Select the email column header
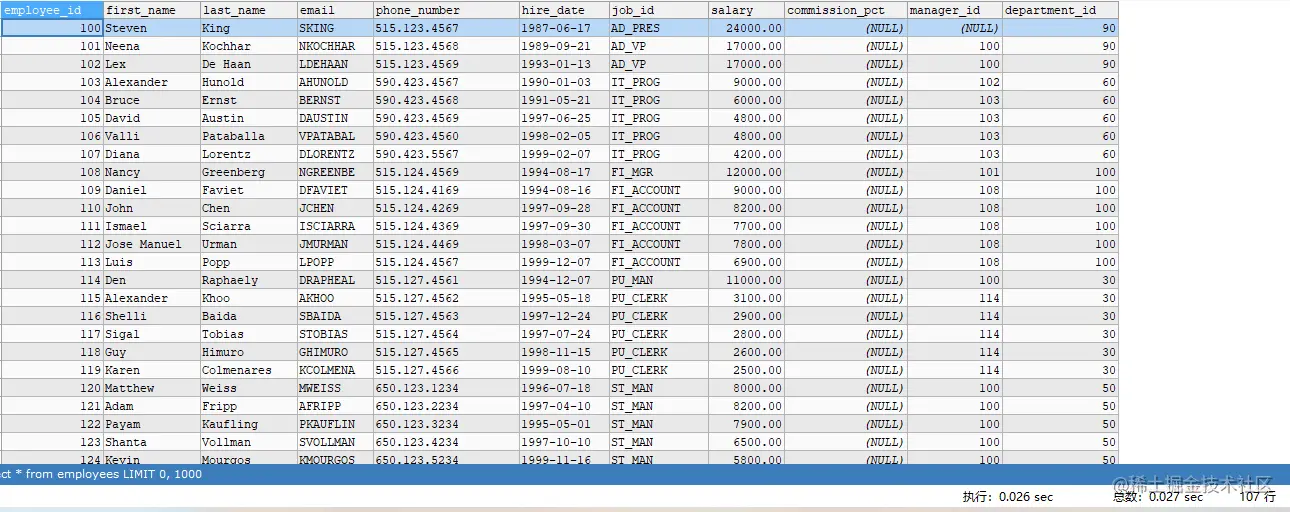Image resolution: width=1290 pixels, height=512 pixels. pyautogui.click(x=335, y=10)
